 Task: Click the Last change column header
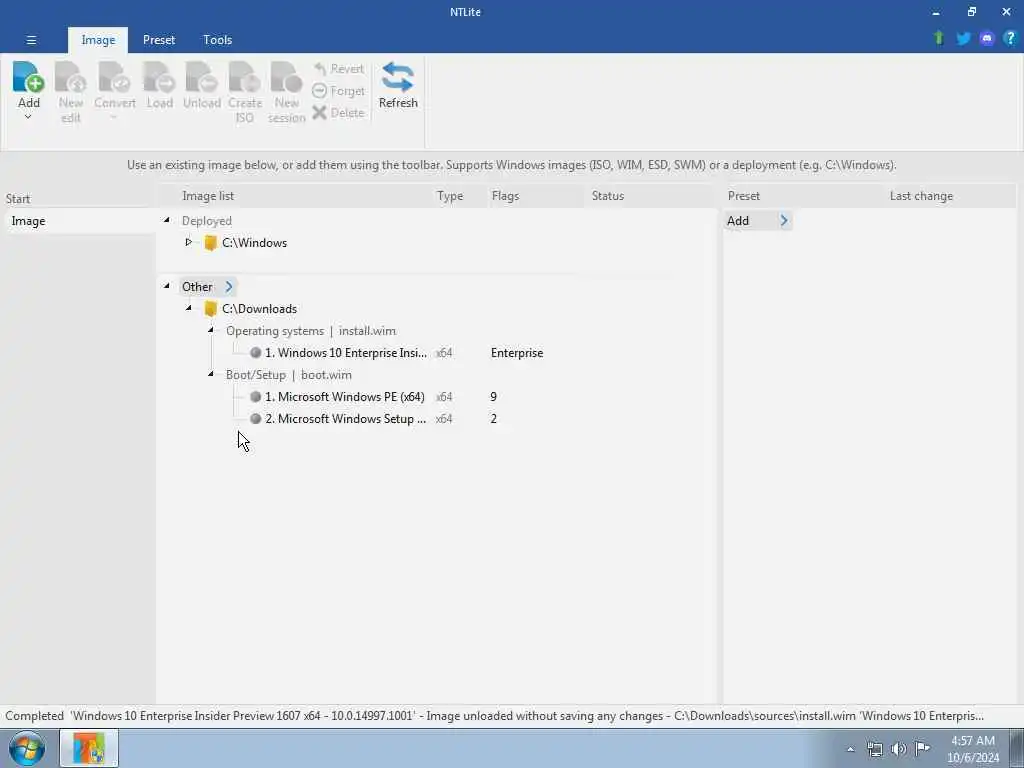(921, 196)
